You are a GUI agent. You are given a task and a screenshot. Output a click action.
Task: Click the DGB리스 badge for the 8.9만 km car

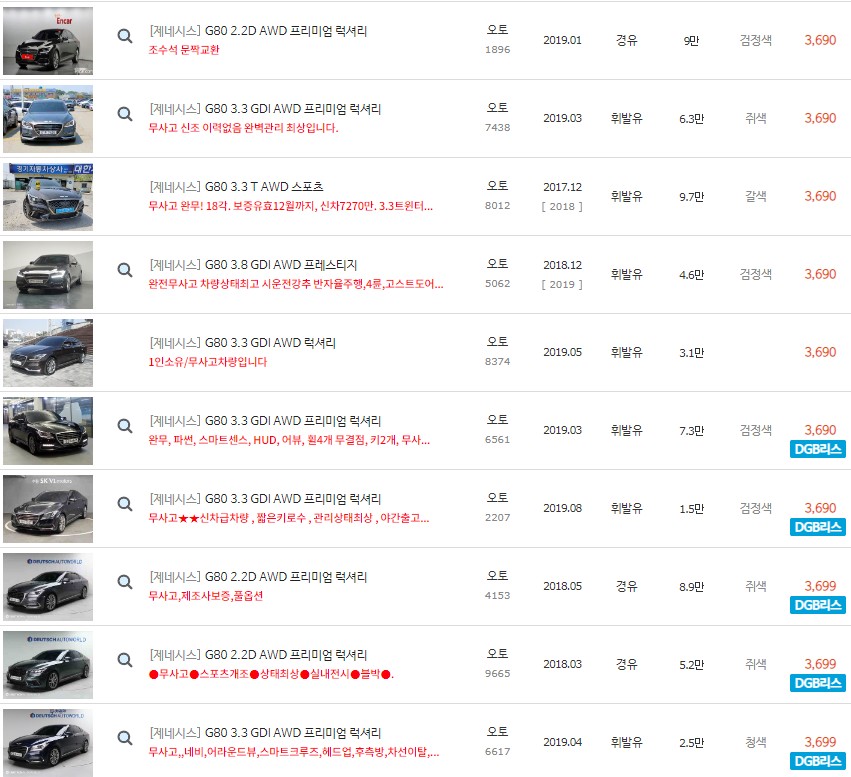click(x=817, y=606)
